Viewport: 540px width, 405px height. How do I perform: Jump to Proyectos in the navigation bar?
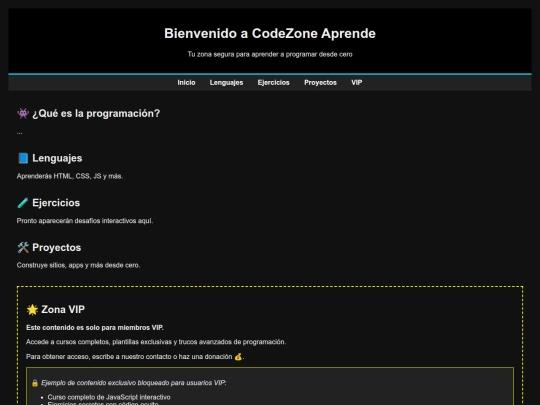tap(320, 83)
